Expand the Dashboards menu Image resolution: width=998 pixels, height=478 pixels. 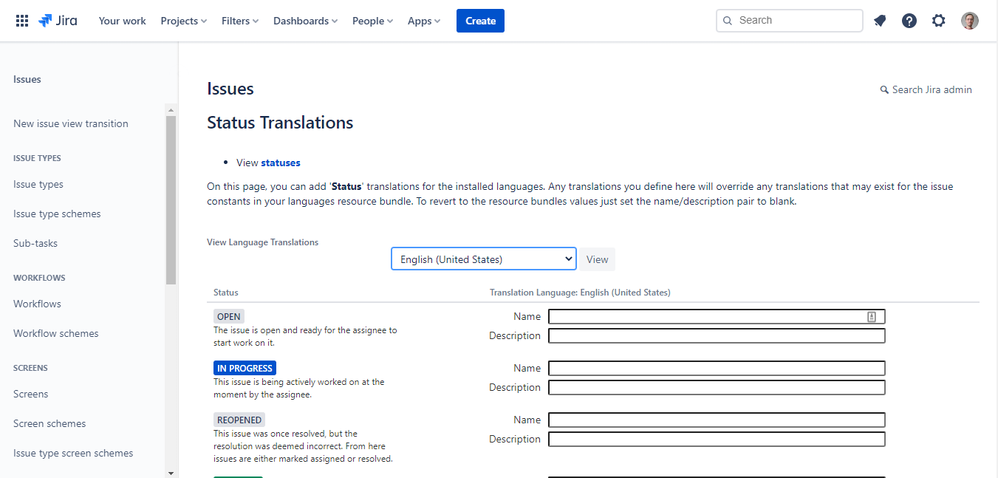[306, 21]
